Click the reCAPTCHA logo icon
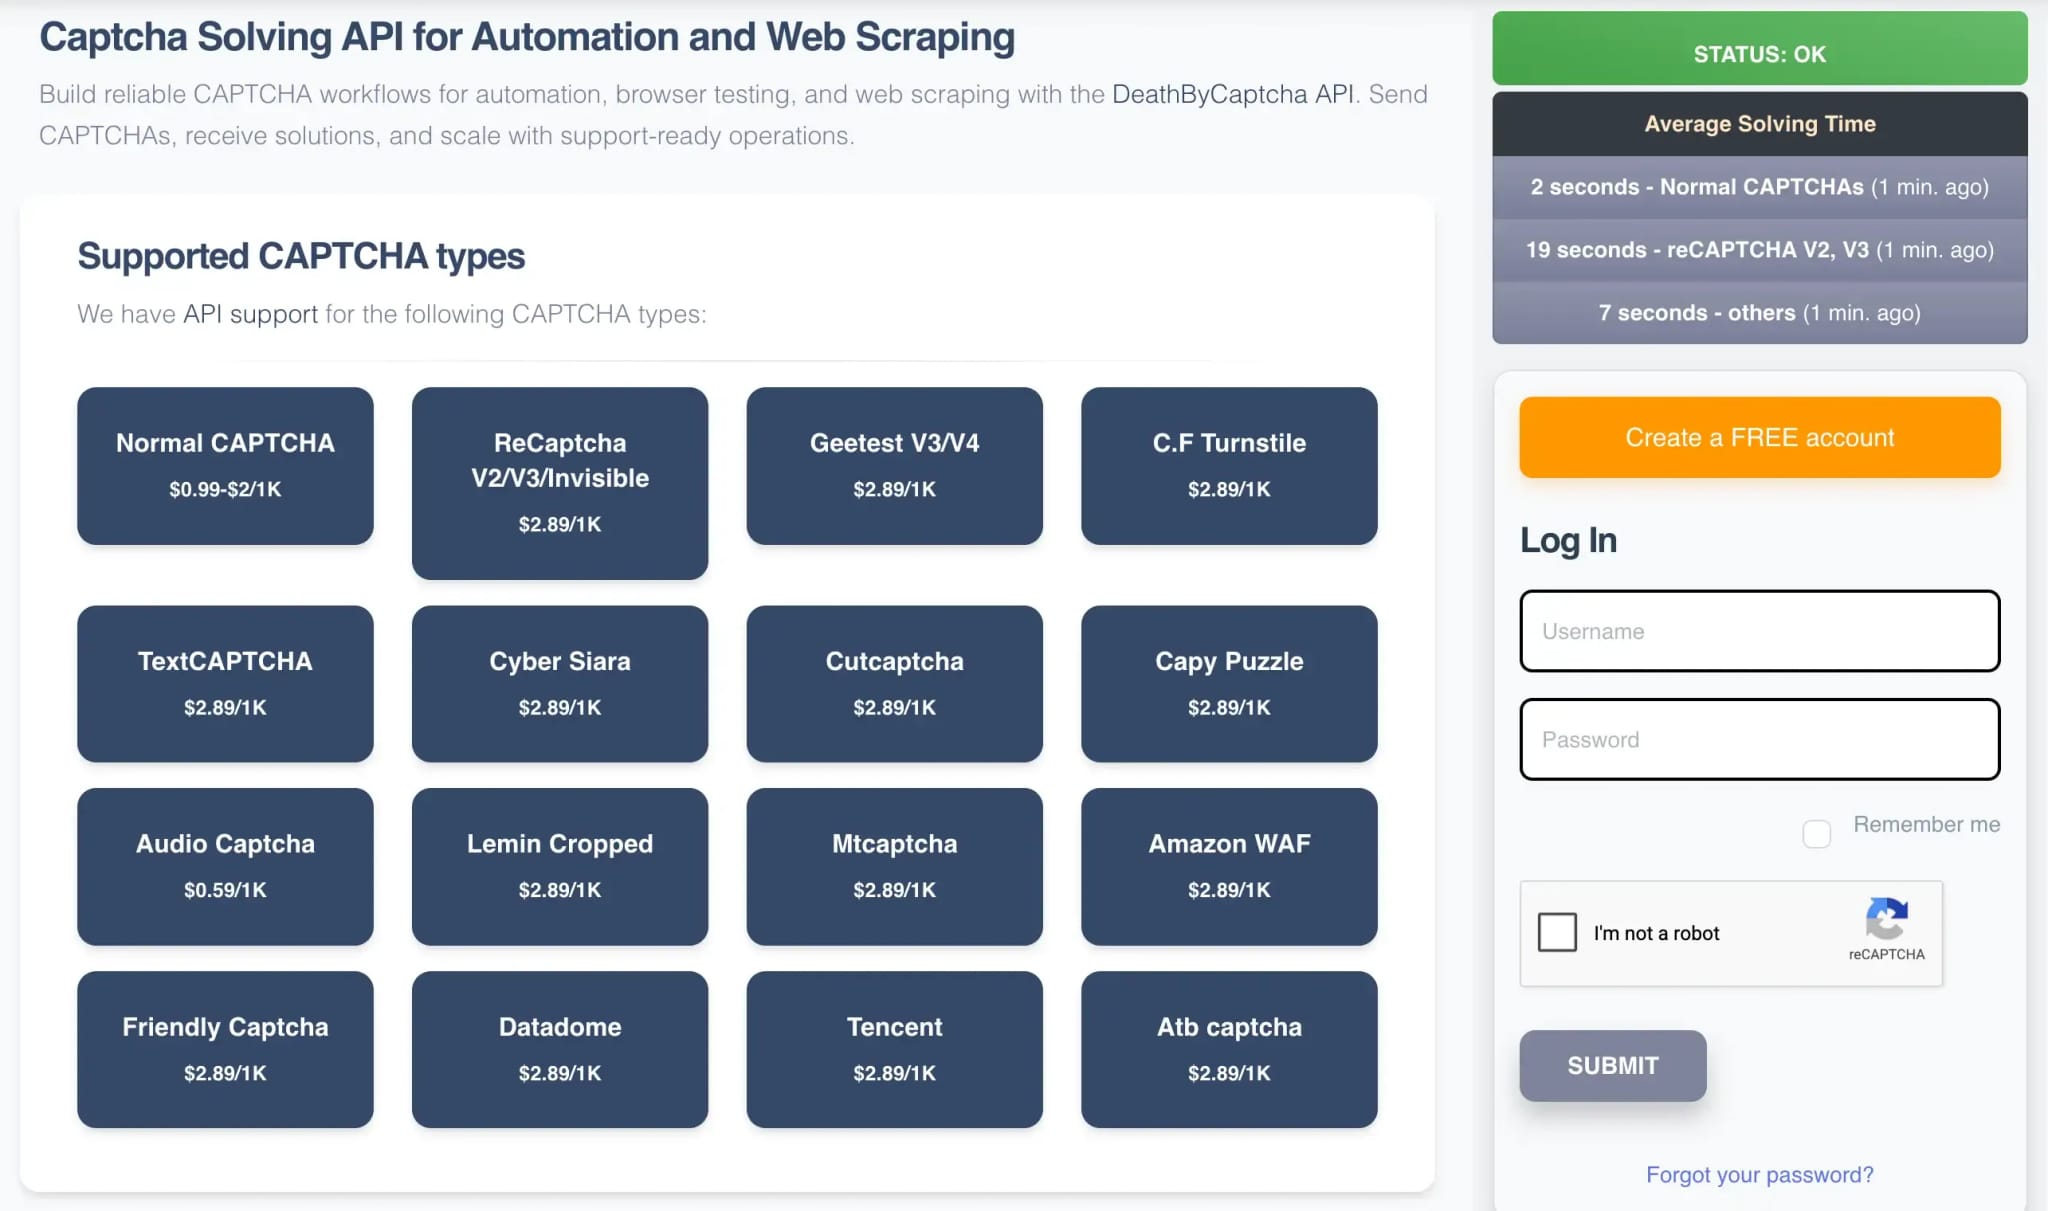This screenshot has height=1211, width=2048. tap(1886, 918)
